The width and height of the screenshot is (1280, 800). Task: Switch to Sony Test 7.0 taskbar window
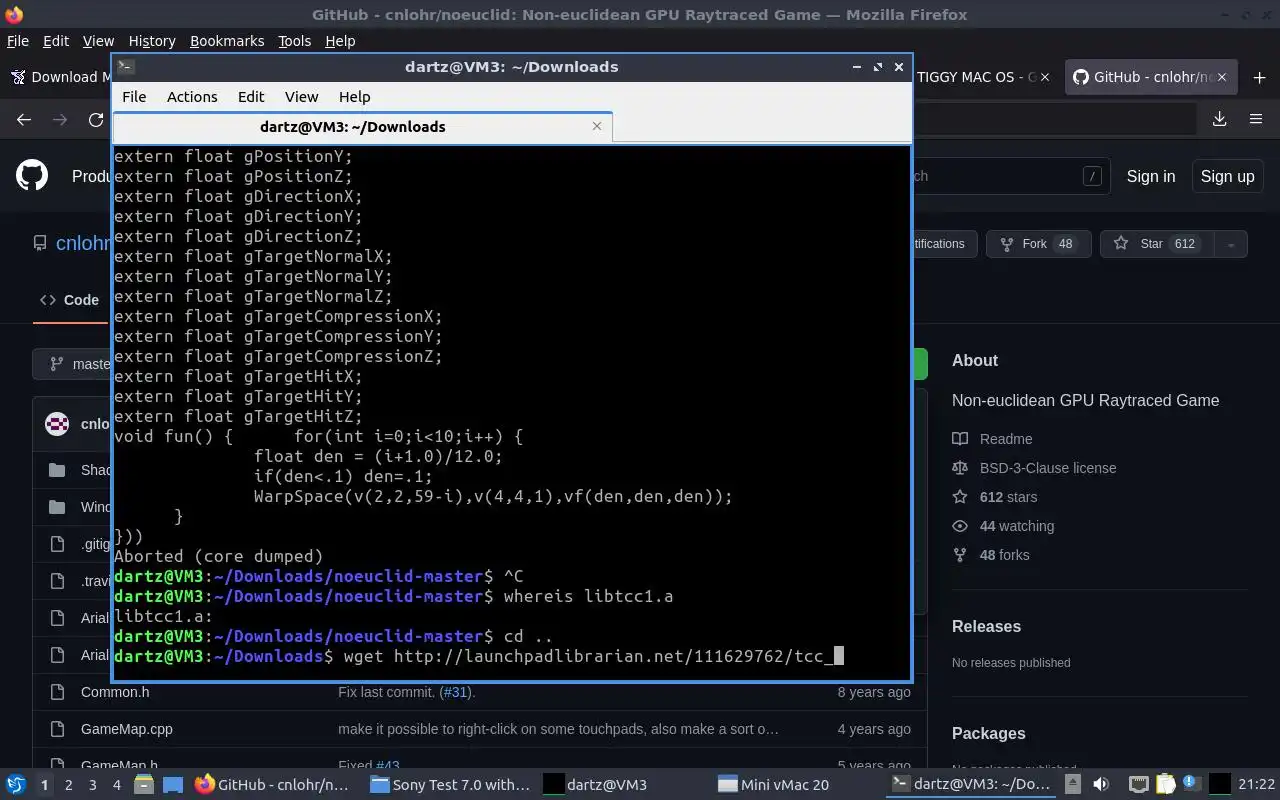(450, 785)
